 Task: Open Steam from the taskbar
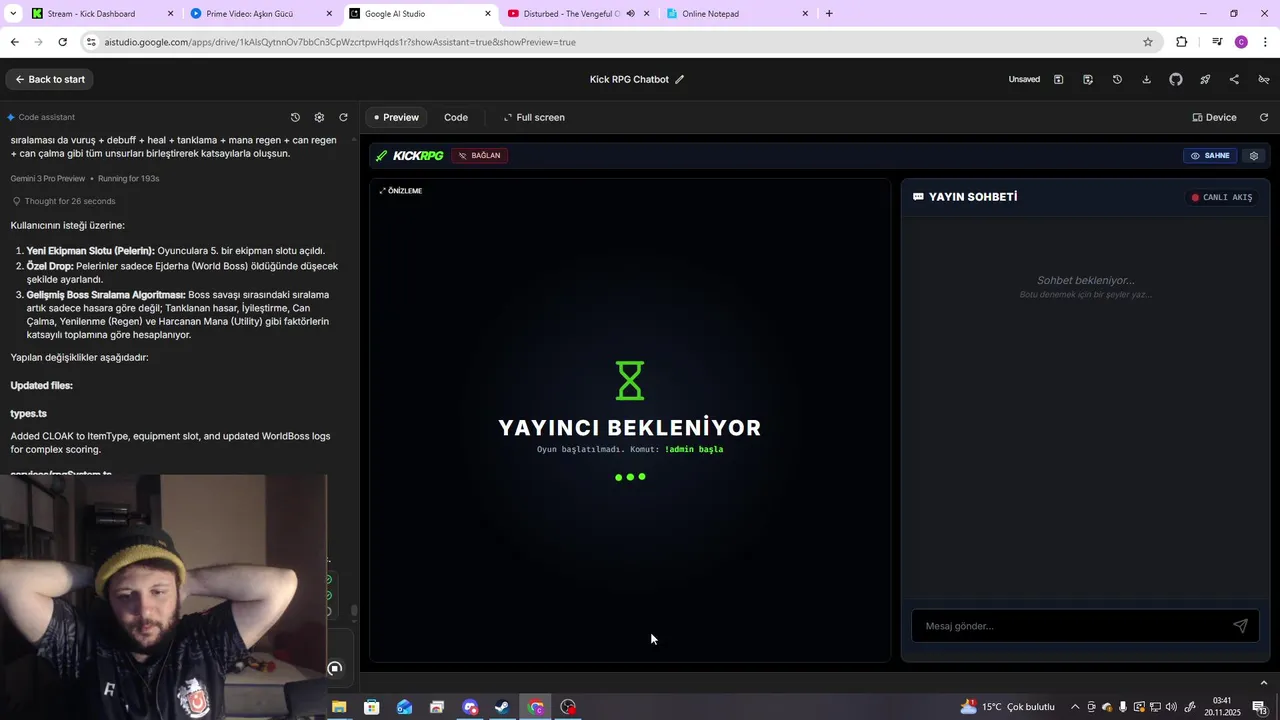coord(502,707)
